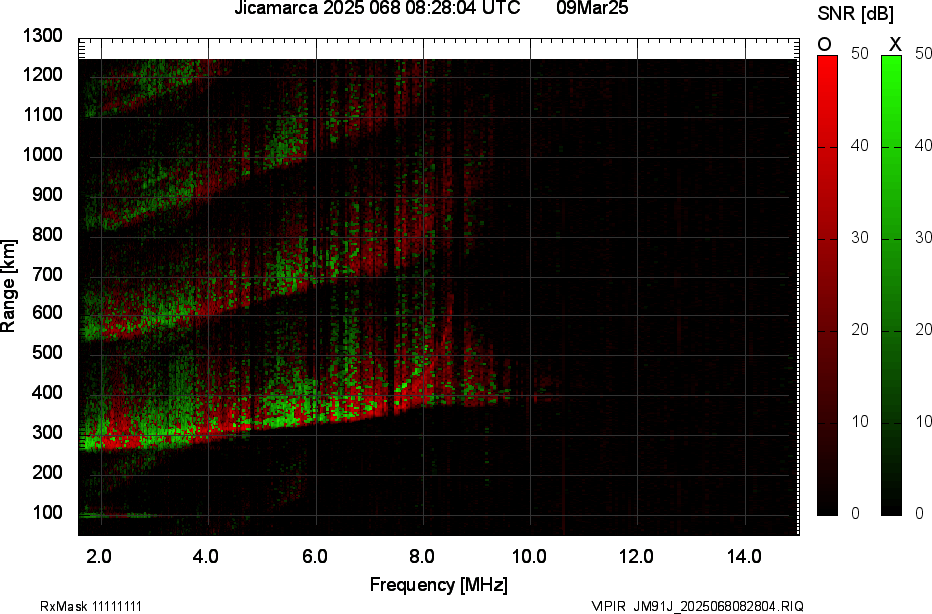Click the '14.0' frequency tick label
The height and width of the screenshot is (614, 932).
point(744,557)
